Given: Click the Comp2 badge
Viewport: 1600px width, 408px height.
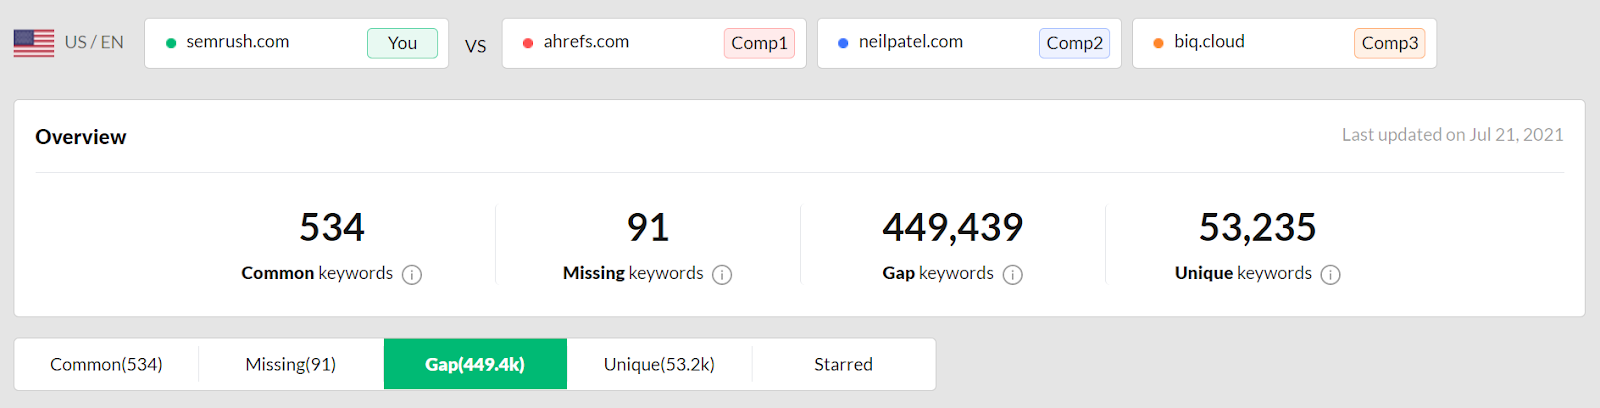Looking at the screenshot, I should coord(1074,43).
